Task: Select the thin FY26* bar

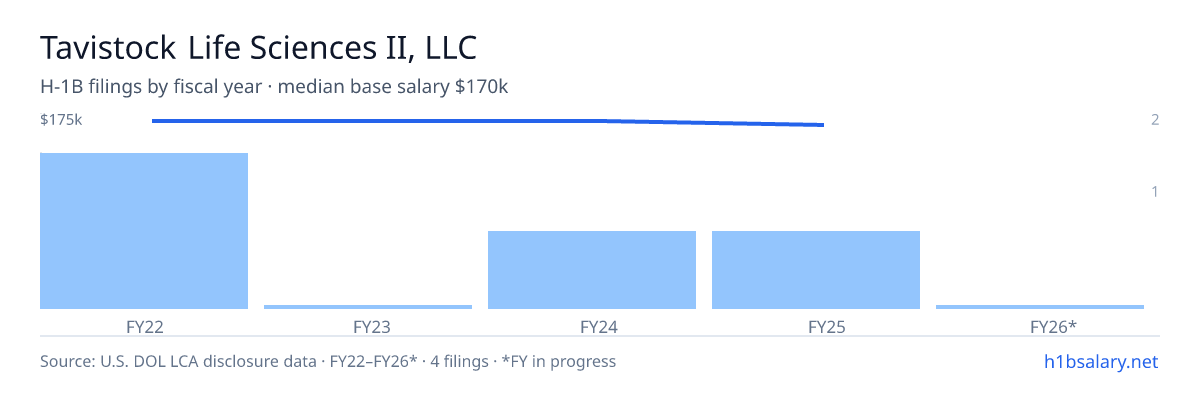Action: (1040, 307)
